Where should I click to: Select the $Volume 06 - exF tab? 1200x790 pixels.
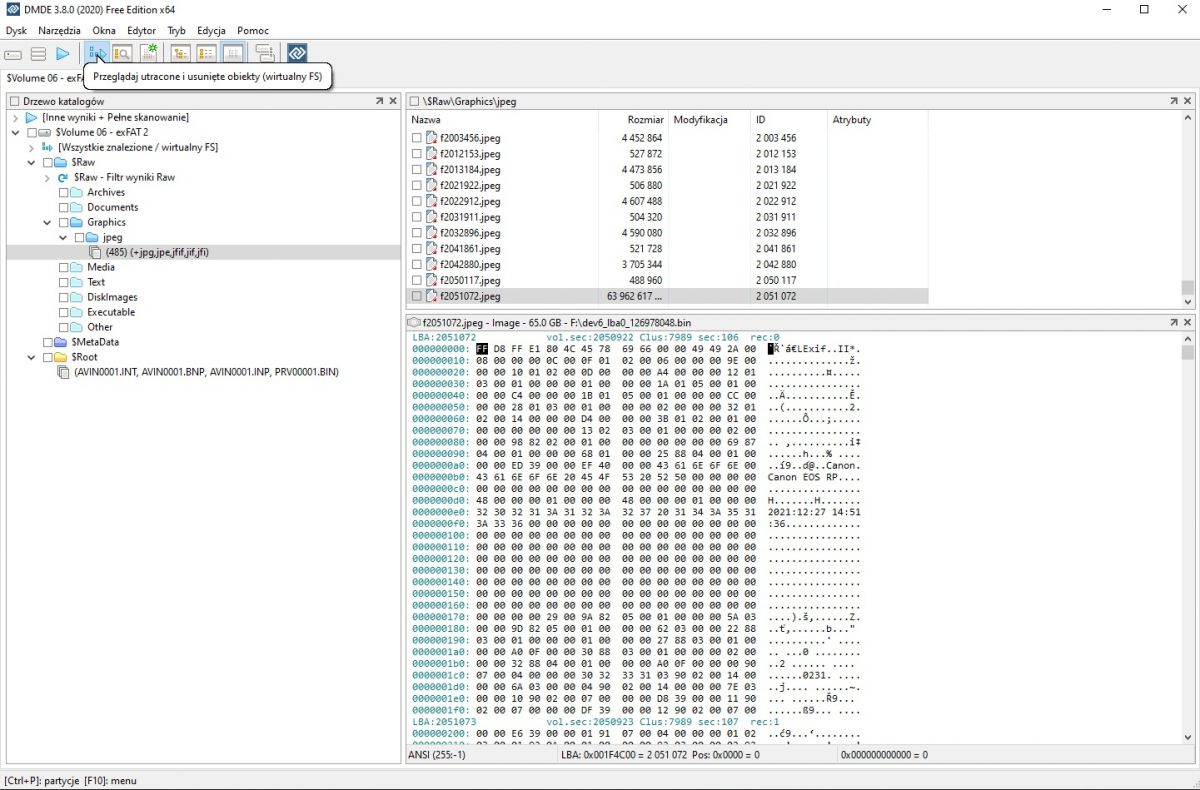(43, 77)
